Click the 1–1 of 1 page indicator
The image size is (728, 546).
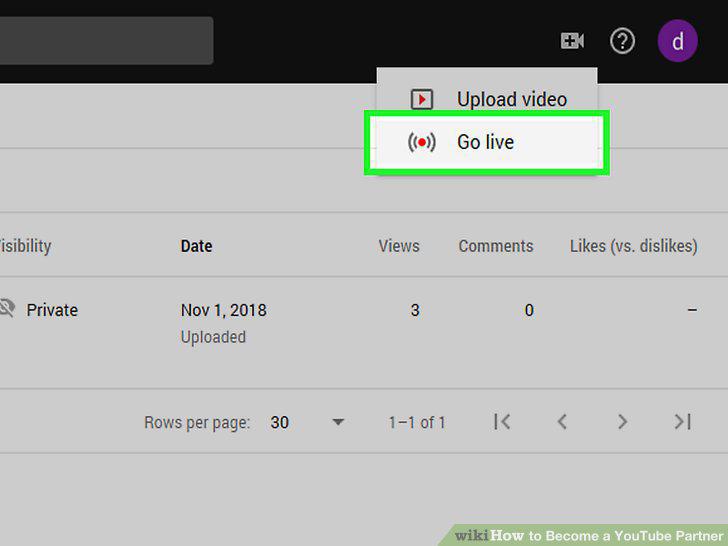[x=417, y=422]
